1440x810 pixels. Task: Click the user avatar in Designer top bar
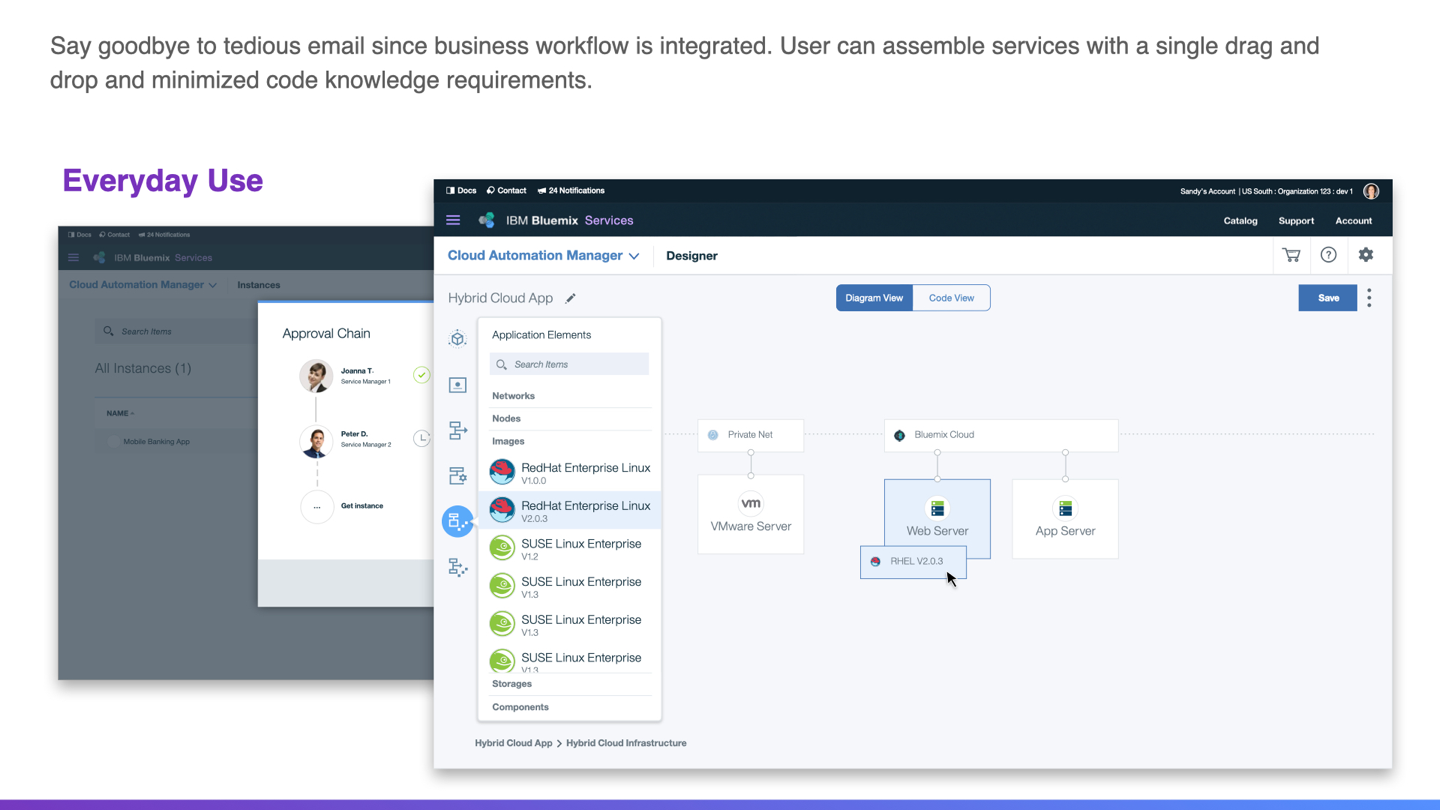[1371, 191]
